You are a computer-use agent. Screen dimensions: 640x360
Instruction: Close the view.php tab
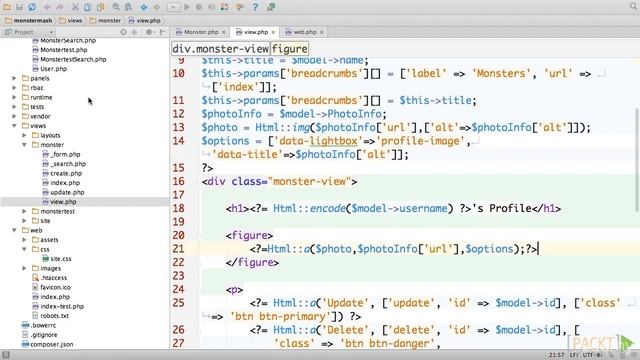coord(273,32)
